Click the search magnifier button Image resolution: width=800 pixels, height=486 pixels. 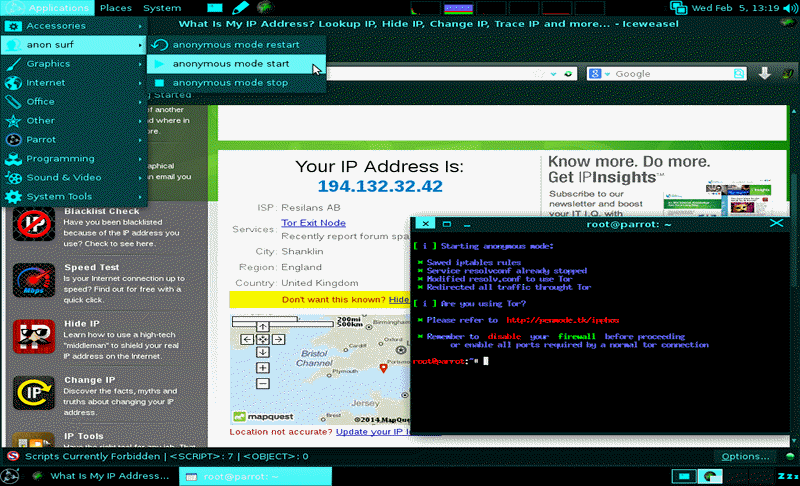click(x=739, y=74)
